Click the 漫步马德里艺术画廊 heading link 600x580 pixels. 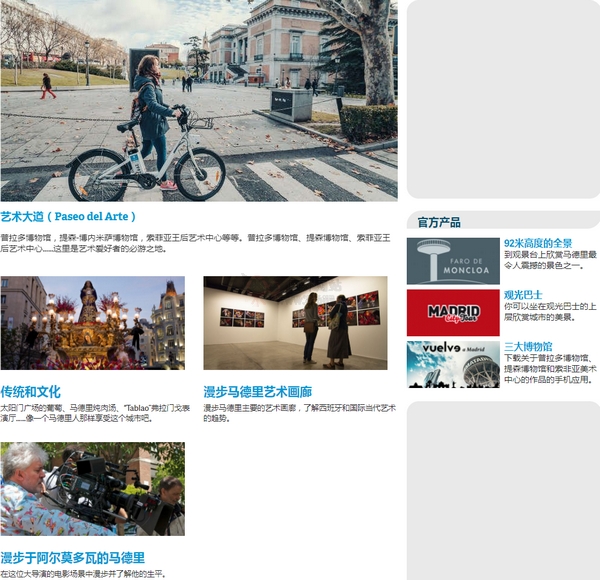(x=258, y=392)
